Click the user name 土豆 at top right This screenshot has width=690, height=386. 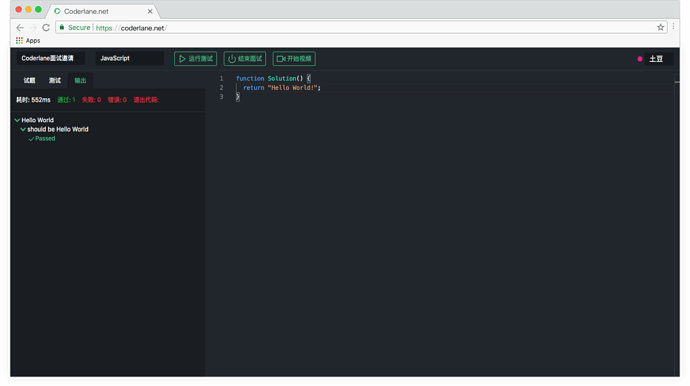coord(656,59)
